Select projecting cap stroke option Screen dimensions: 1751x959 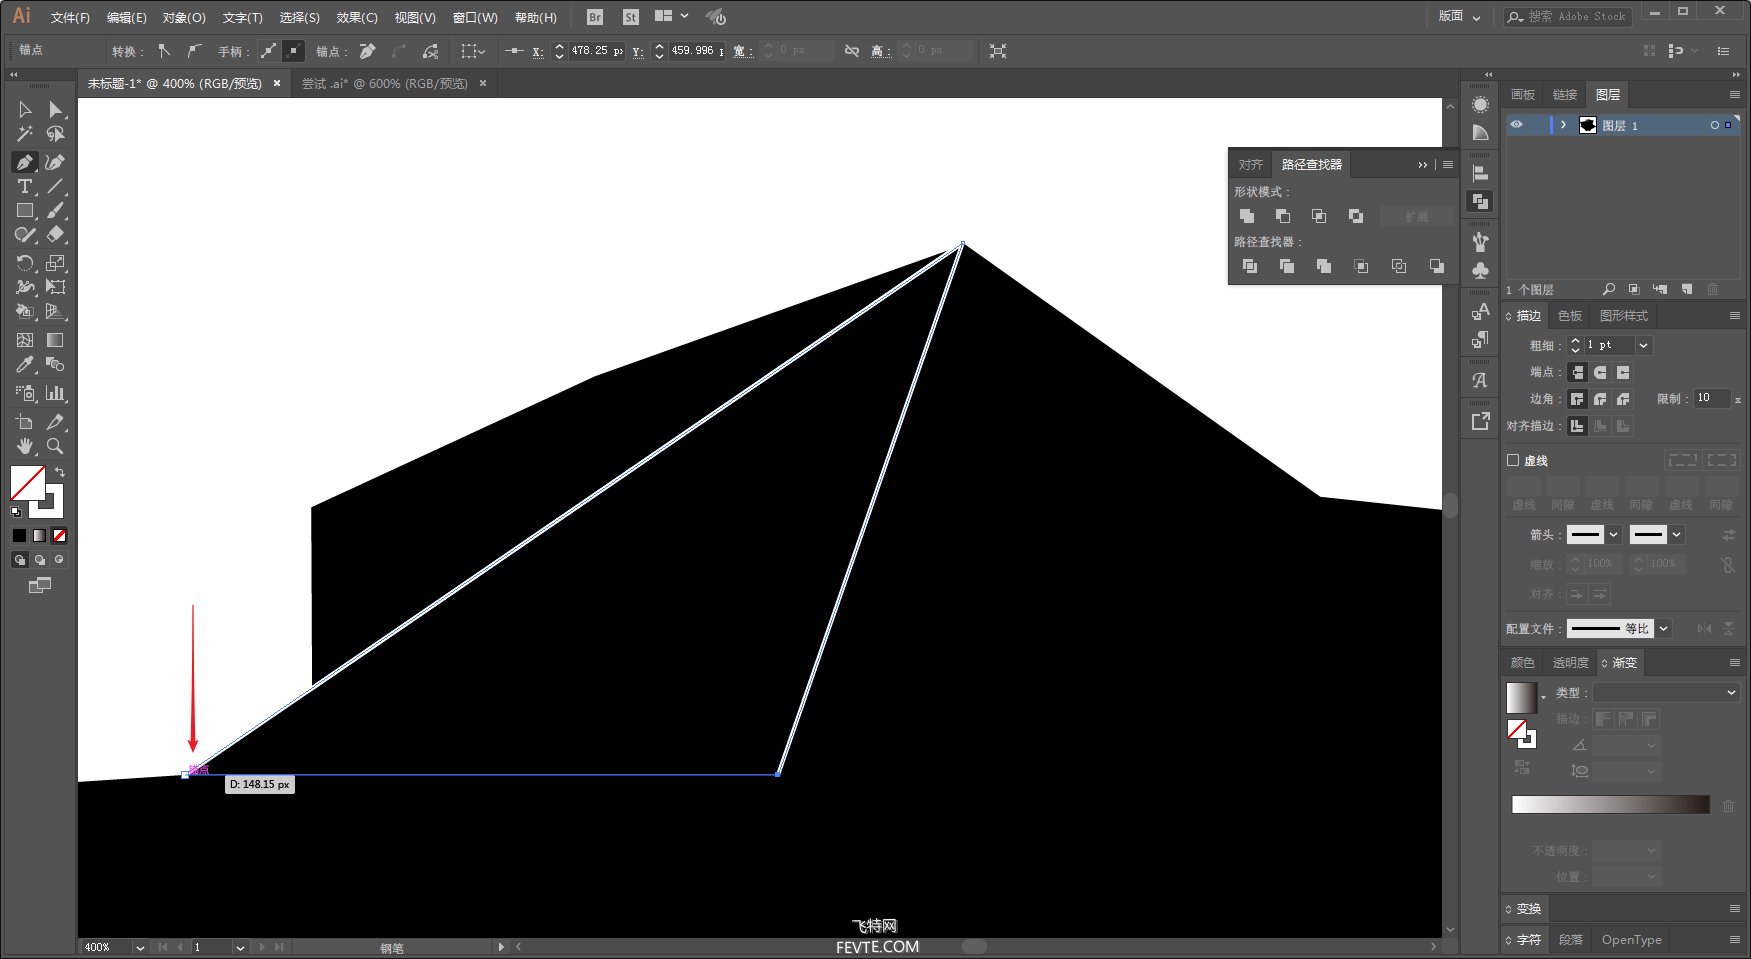[x=1623, y=372]
